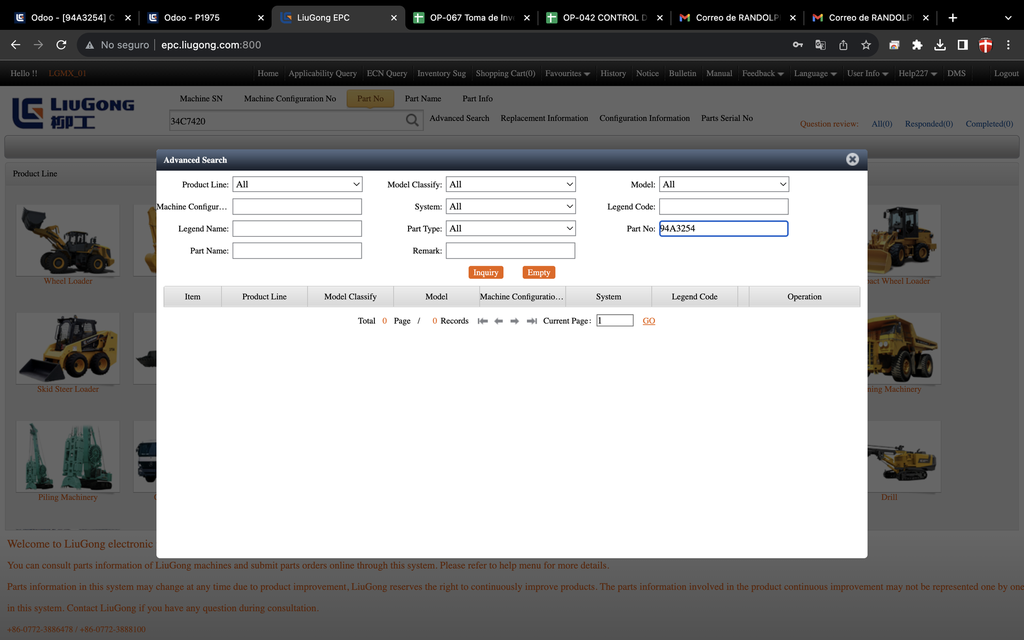Click the Legend Code input field
This screenshot has height=640, width=1024.
723,206
